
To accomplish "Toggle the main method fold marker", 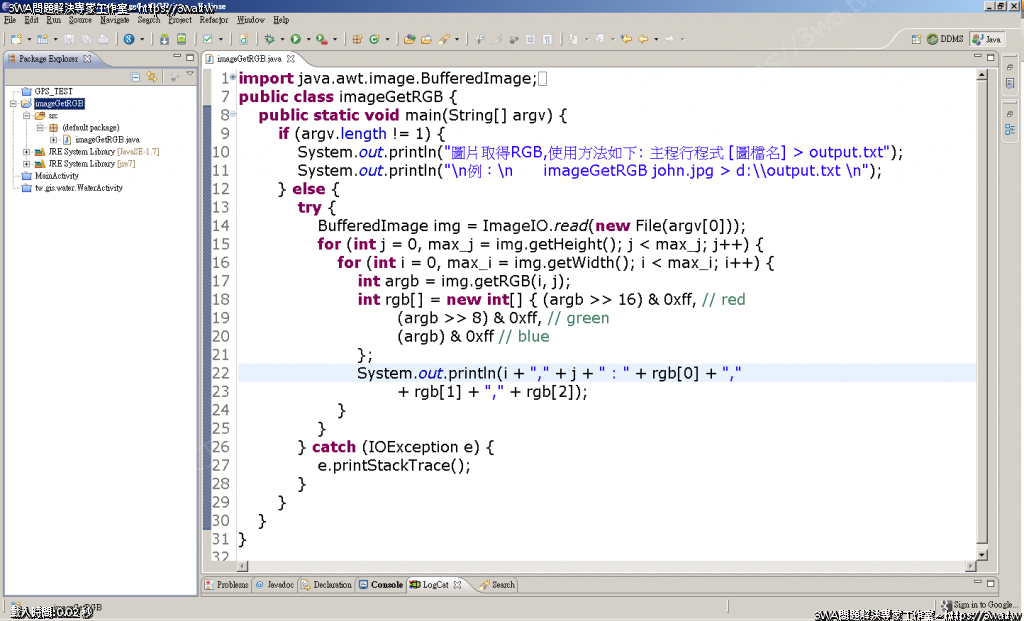I will click(x=232, y=115).
